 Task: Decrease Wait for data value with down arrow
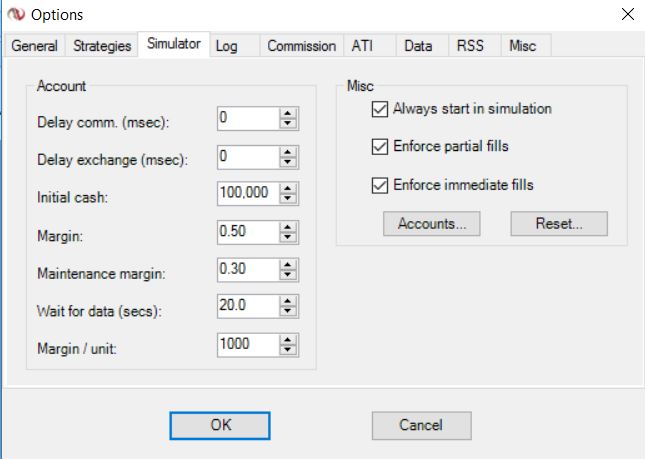click(x=289, y=312)
